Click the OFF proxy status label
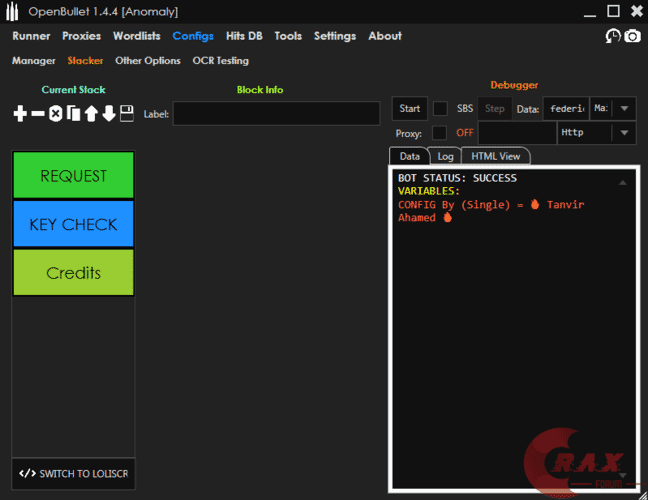The width and height of the screenshot is (648, 500). tap(465, 133)
